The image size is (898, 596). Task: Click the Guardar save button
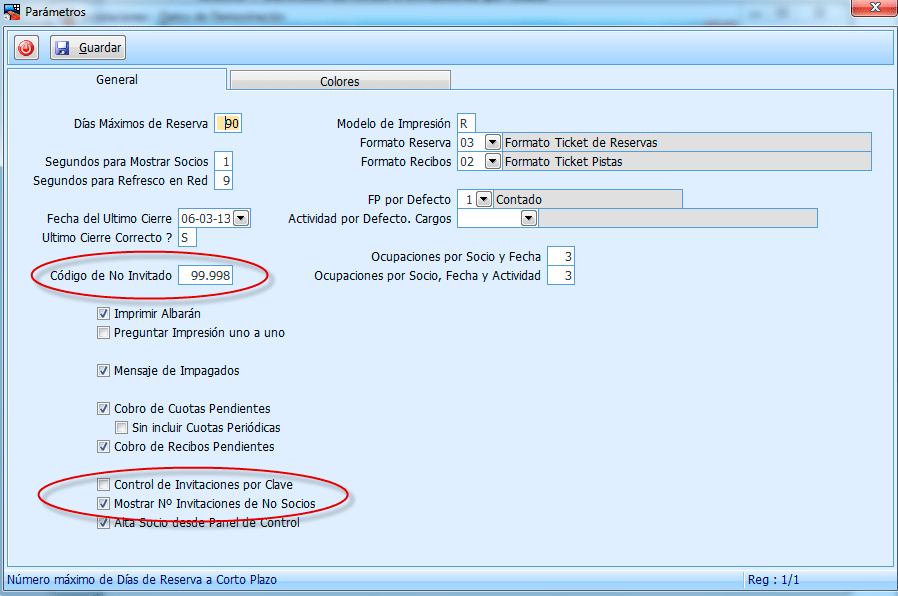pyautogui.click(x=88, y=48)
